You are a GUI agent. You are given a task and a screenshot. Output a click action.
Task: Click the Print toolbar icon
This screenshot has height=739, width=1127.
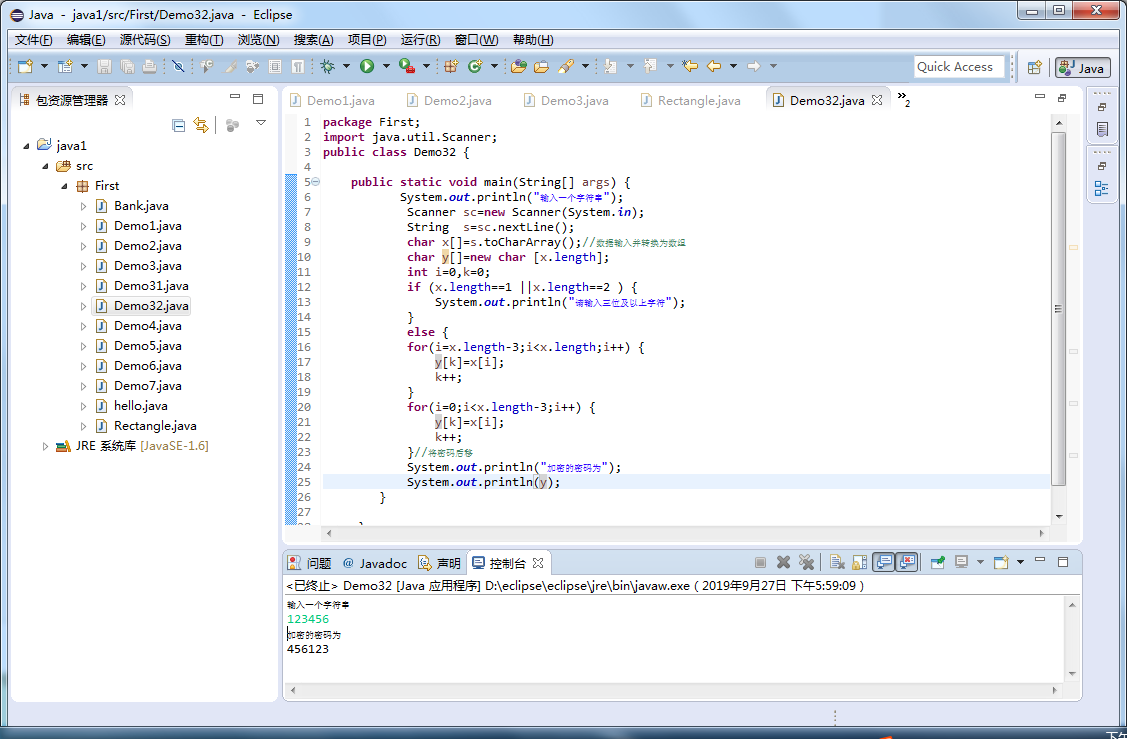point(150,66)
